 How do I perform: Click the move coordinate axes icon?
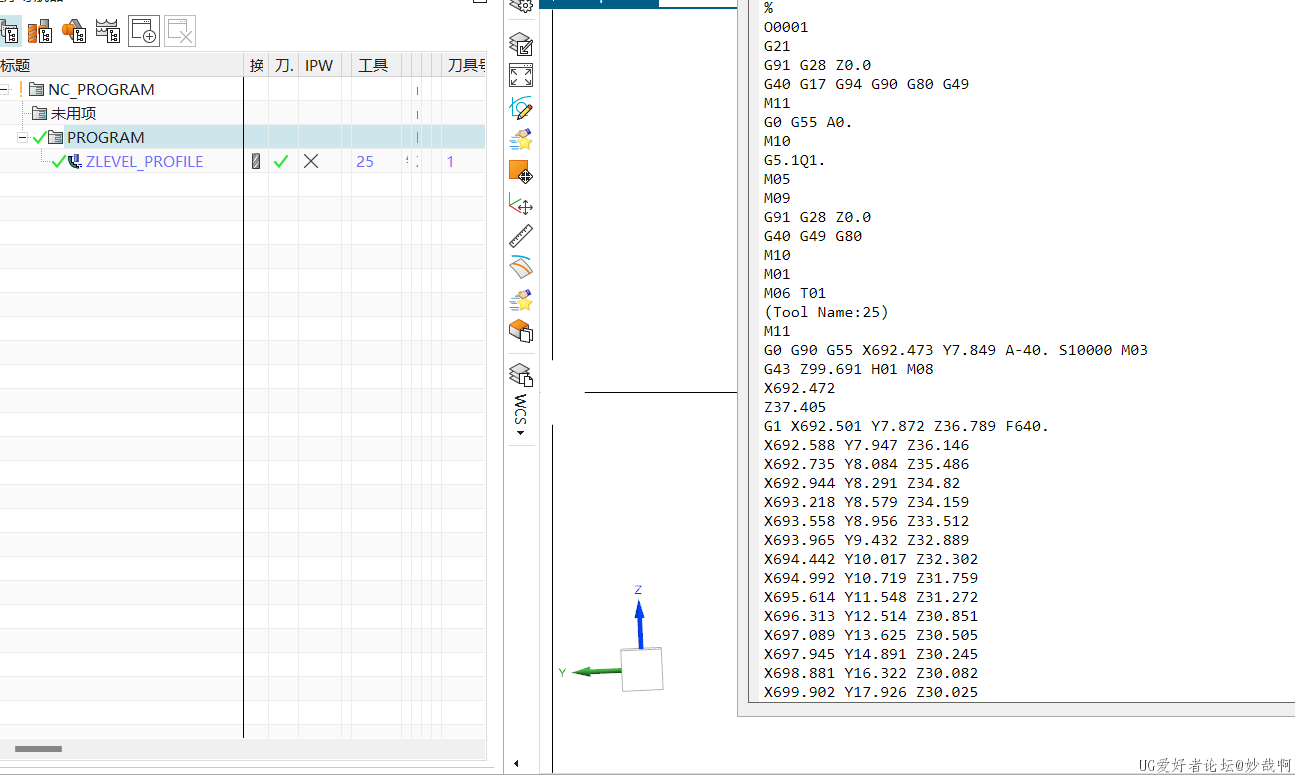(521, 204)
